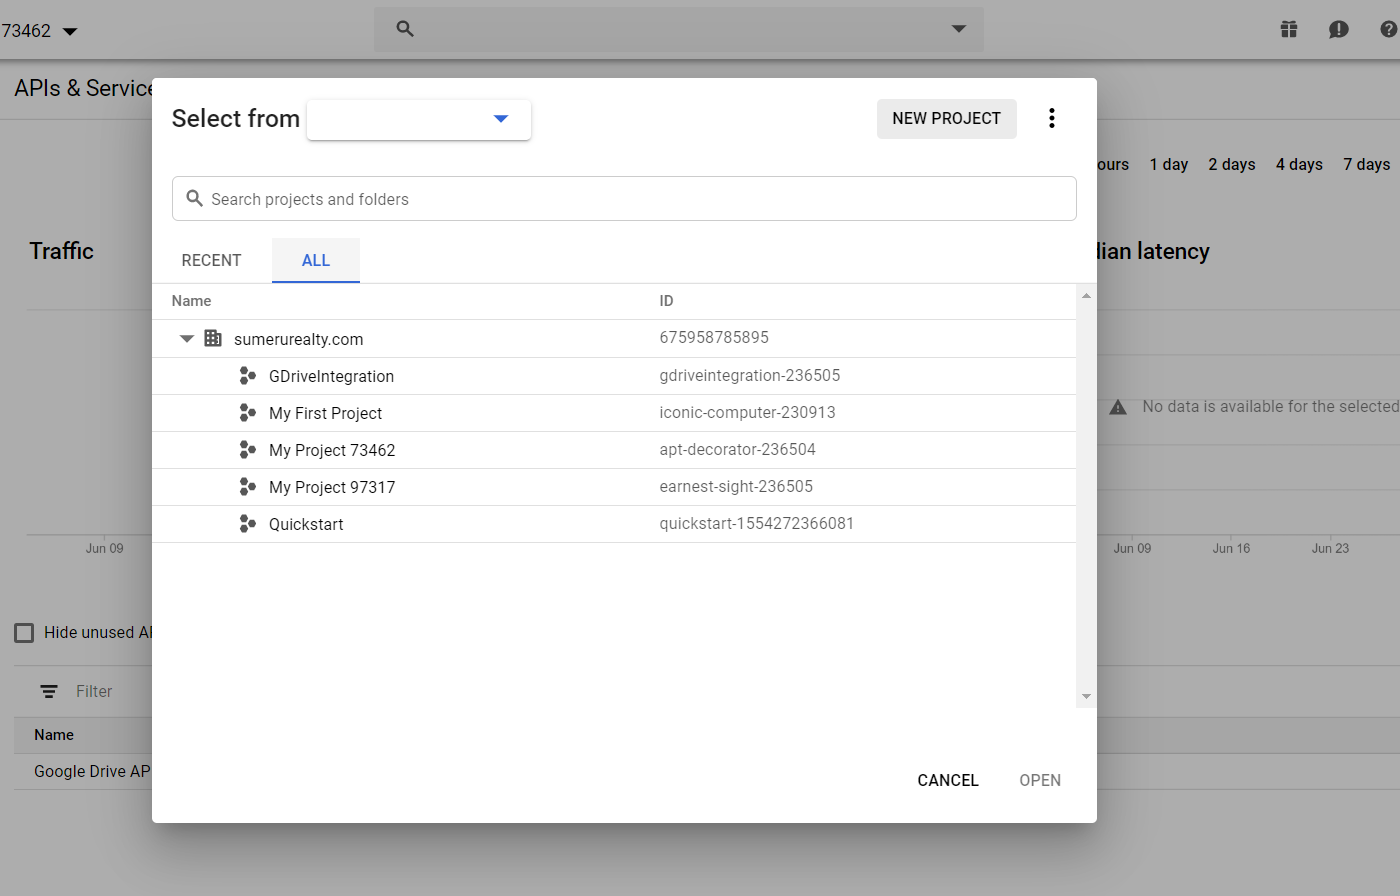The width and height of the screenshot is (1400, 896).
Task: Click the CANCEL button
Action: [948, 780]
